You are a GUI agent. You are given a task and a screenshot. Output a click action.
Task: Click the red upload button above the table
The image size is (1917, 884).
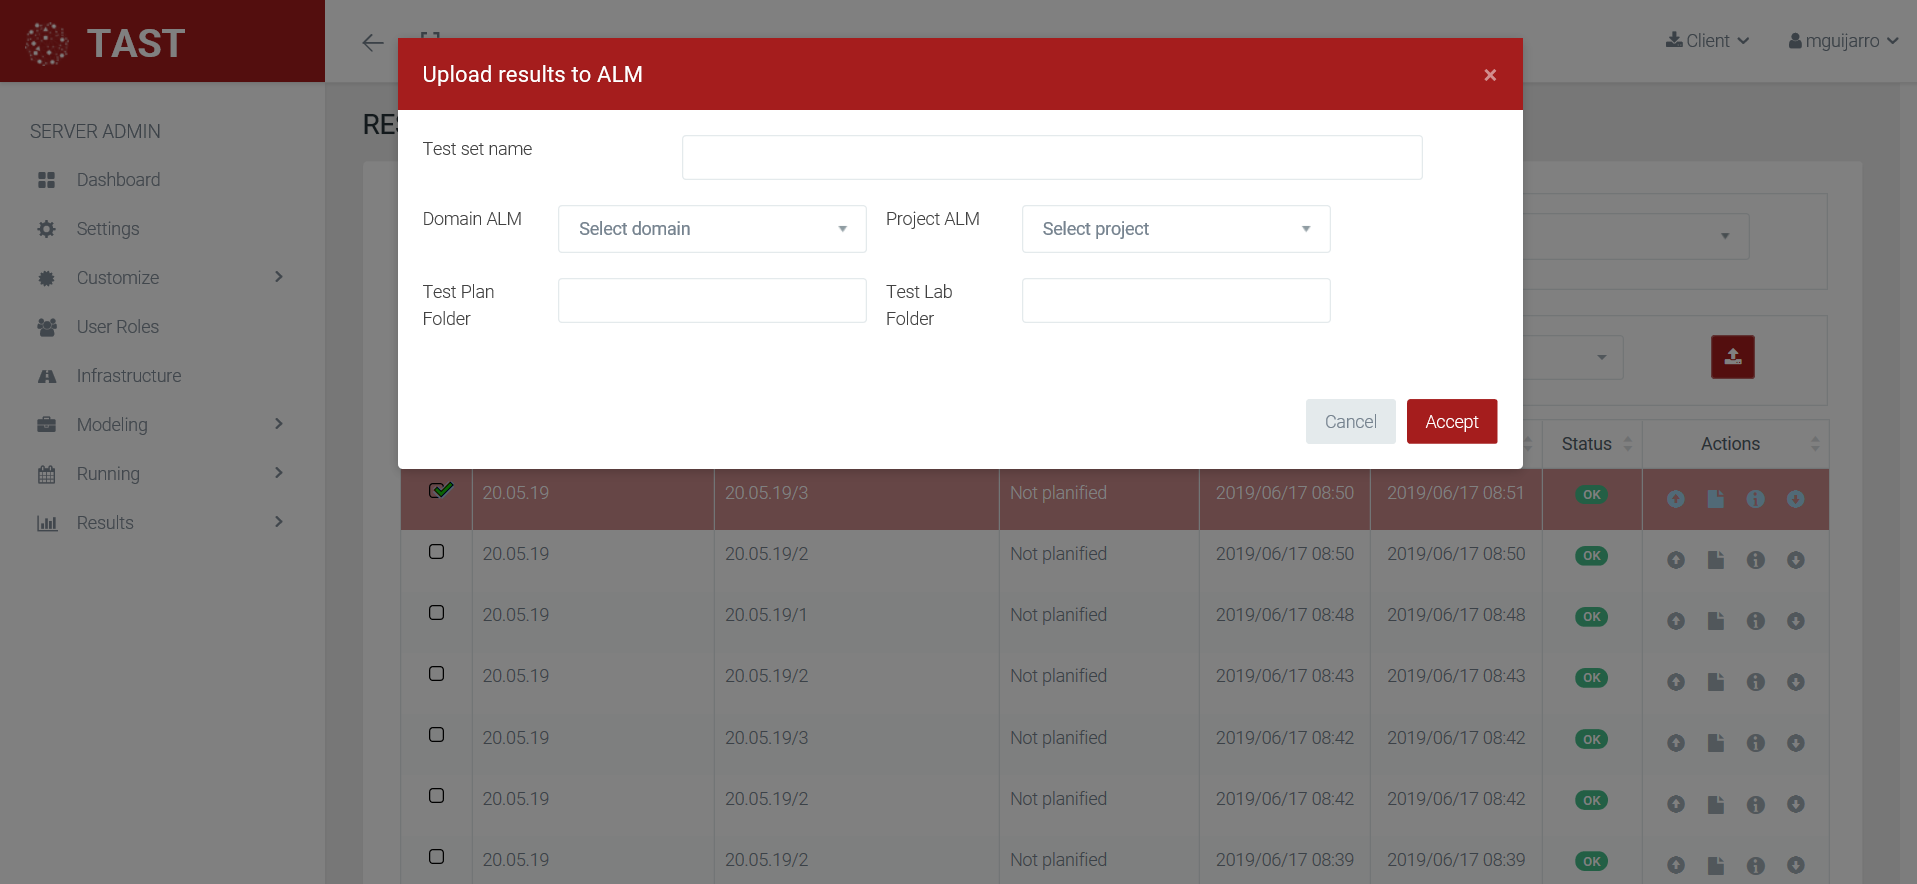pyautogui.click(x=1732, y=357)
